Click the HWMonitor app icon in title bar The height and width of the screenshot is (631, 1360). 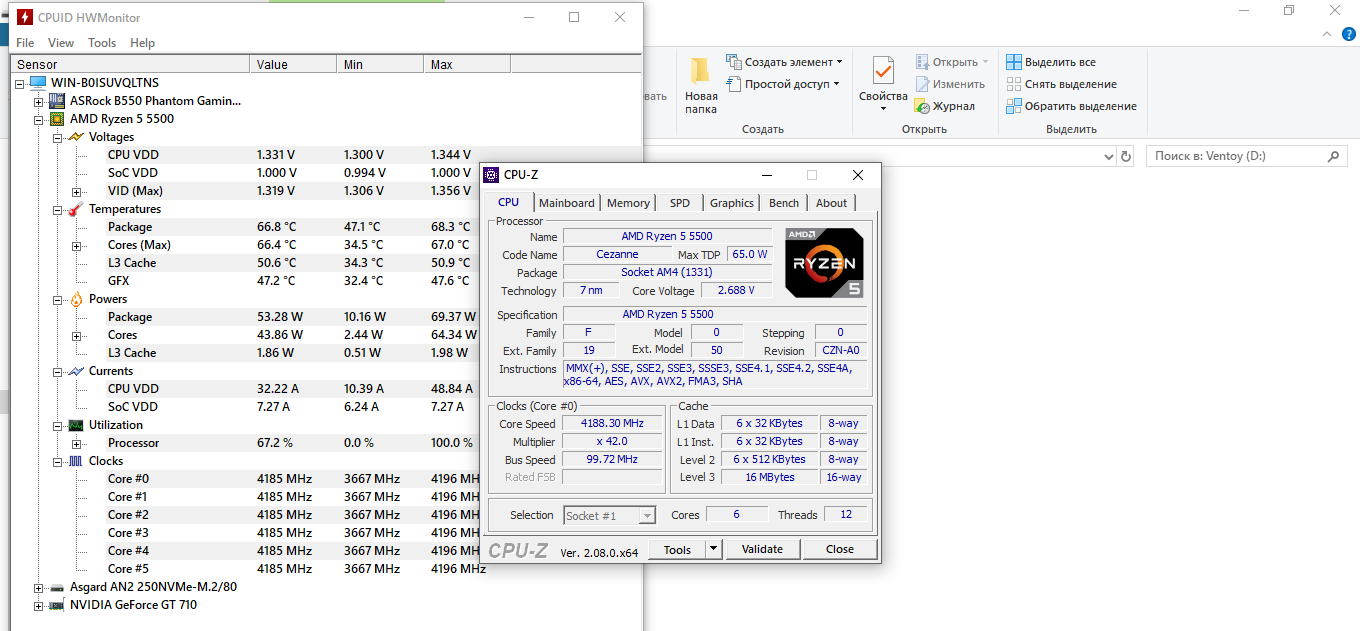pos(24,17)
